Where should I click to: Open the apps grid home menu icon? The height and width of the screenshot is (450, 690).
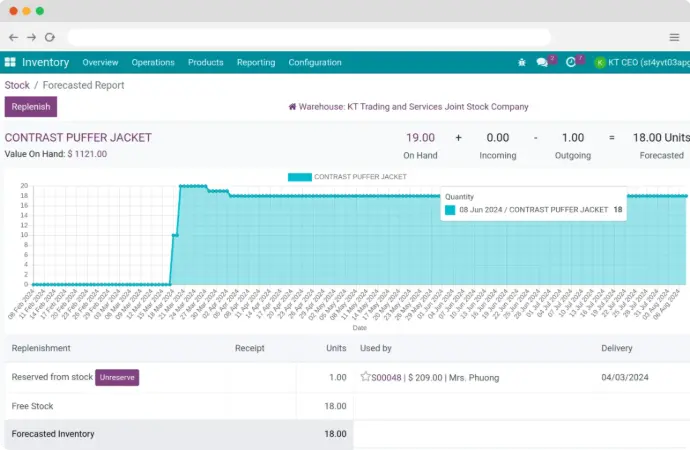click(x=11, y=62)
